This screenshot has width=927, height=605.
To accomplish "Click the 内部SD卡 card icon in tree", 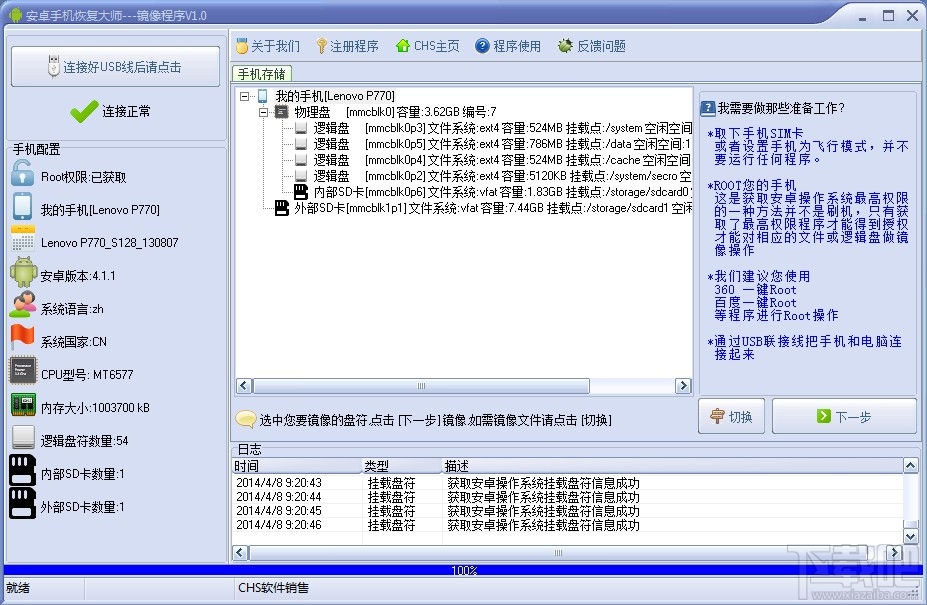I will point(301,191).
